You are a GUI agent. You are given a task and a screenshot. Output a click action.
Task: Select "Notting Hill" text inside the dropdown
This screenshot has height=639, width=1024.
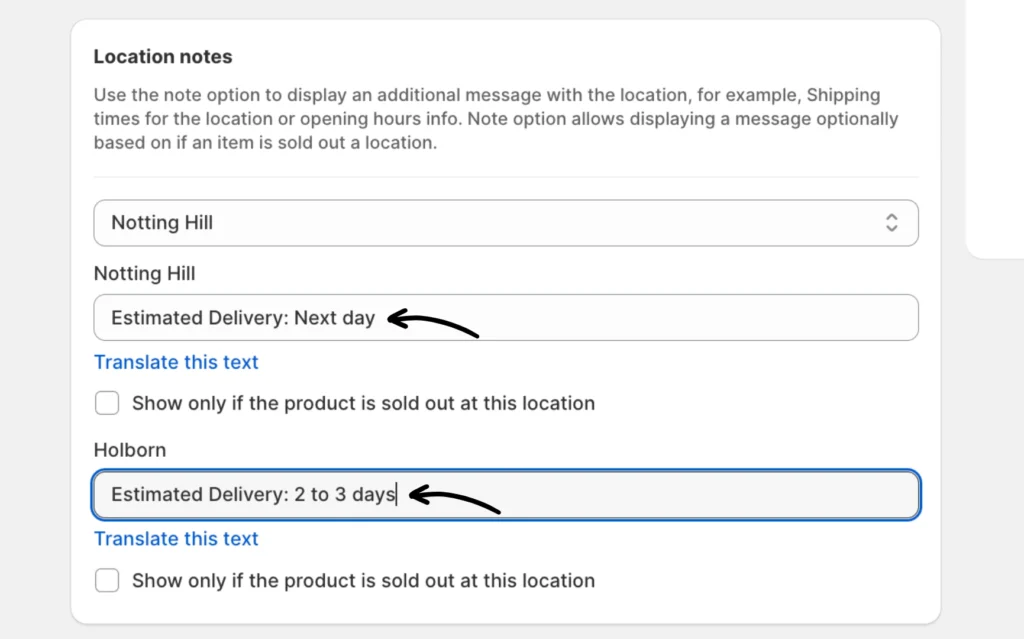[x=162, y=223]
